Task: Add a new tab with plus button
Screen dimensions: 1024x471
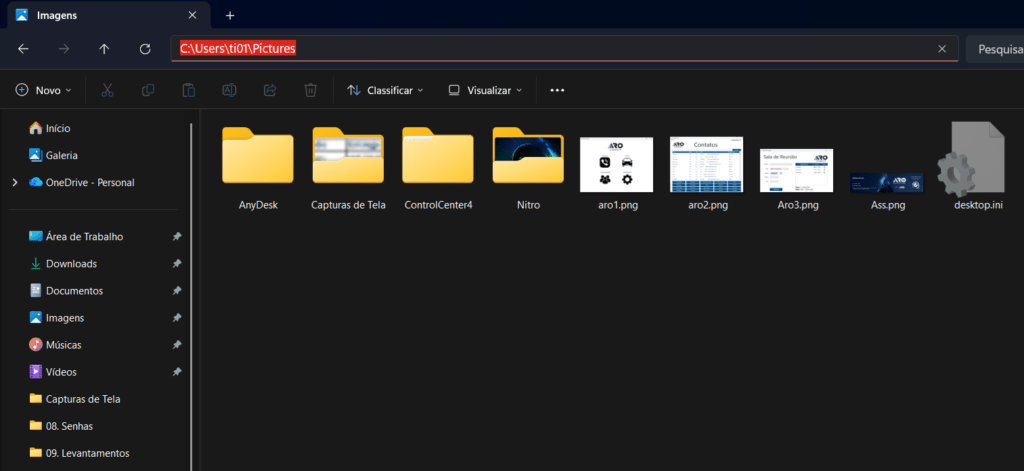Action: coord(230,16)
